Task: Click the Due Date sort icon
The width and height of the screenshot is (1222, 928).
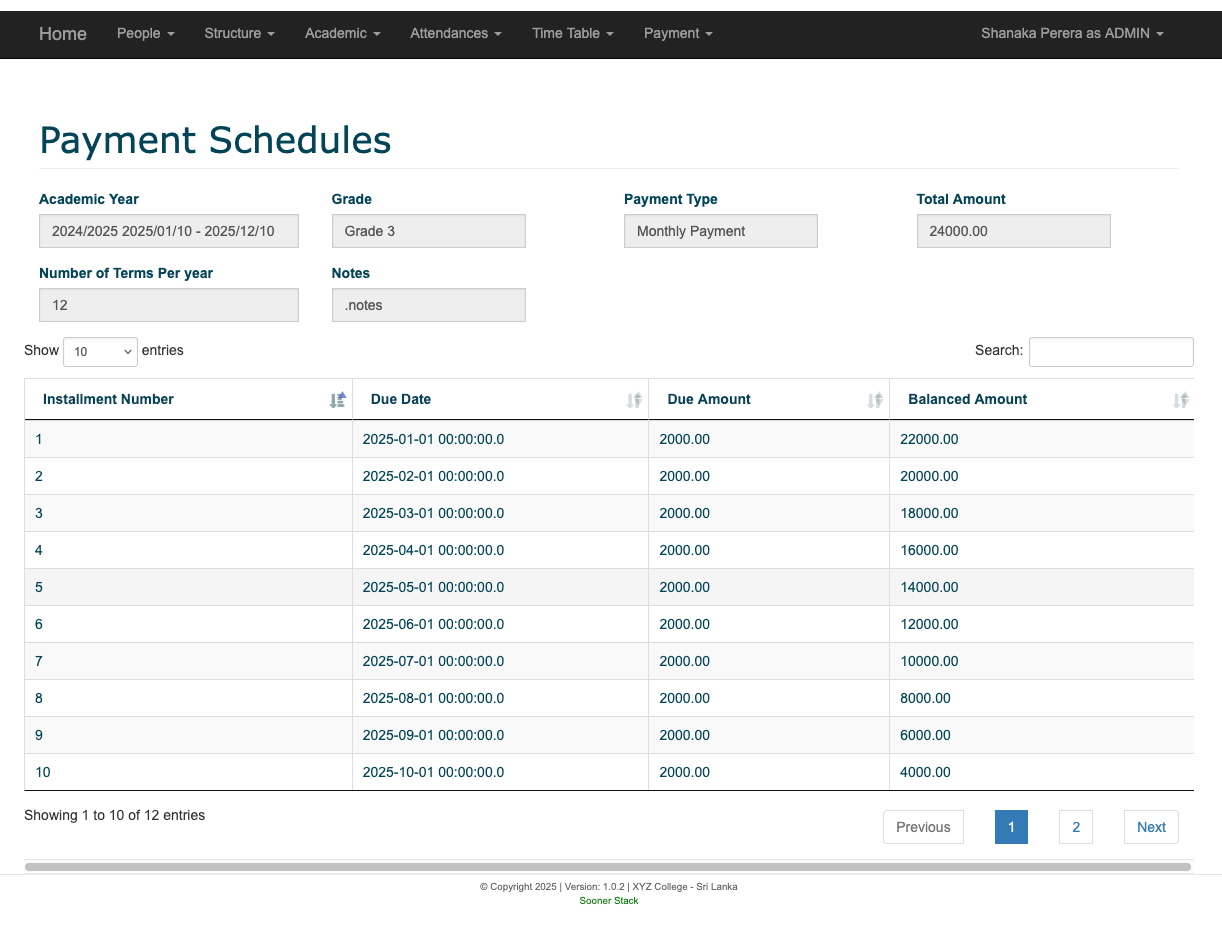Action: 633,400
